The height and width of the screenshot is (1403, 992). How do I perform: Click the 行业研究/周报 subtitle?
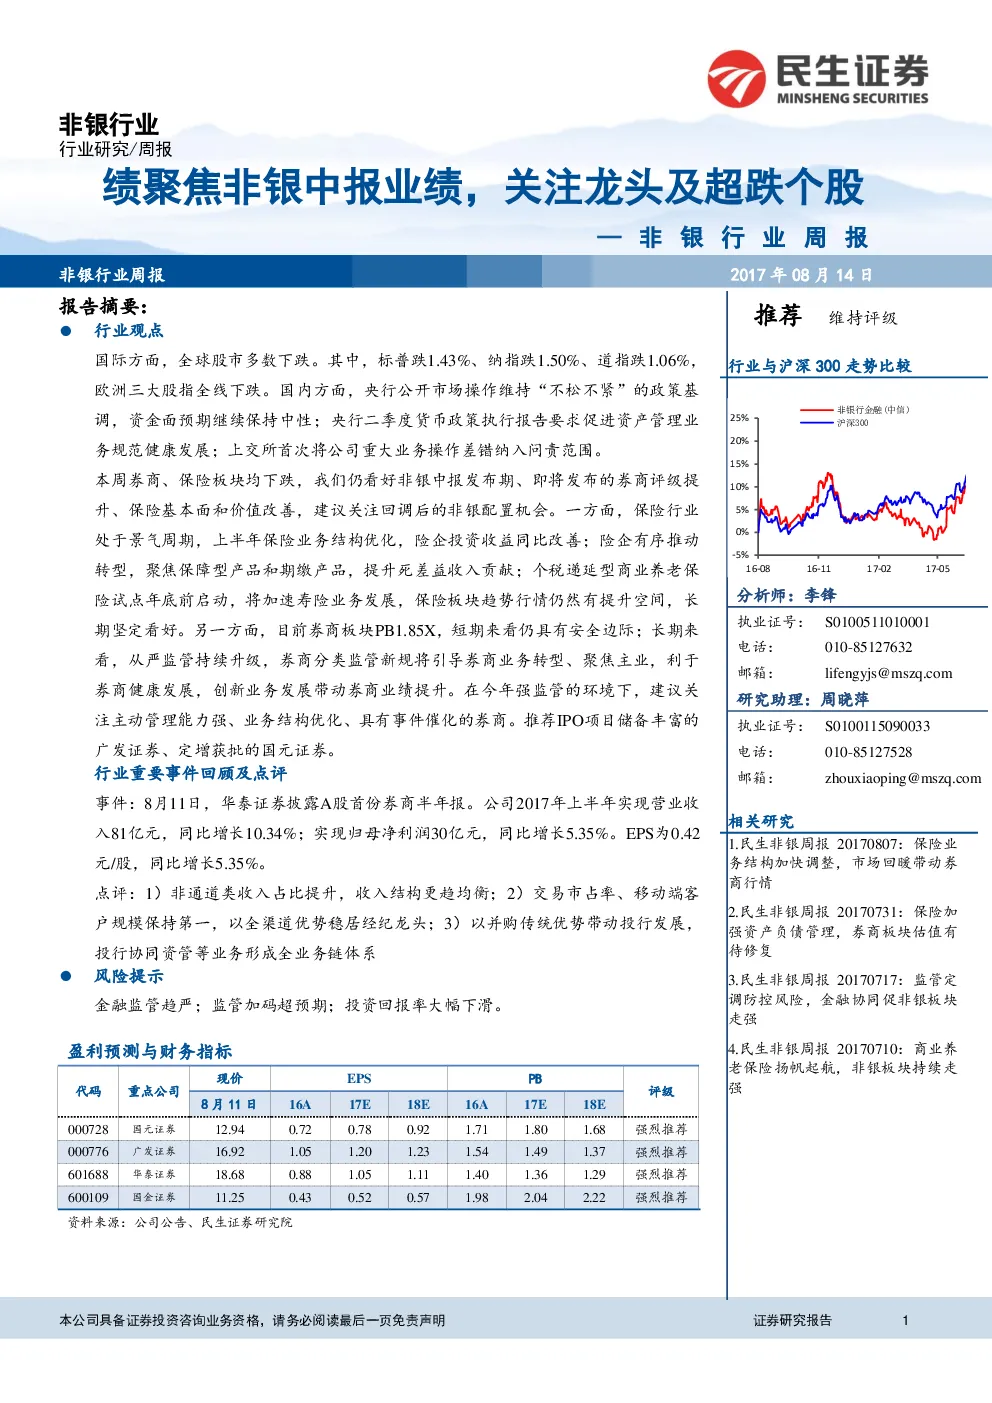tap(115, 149)
